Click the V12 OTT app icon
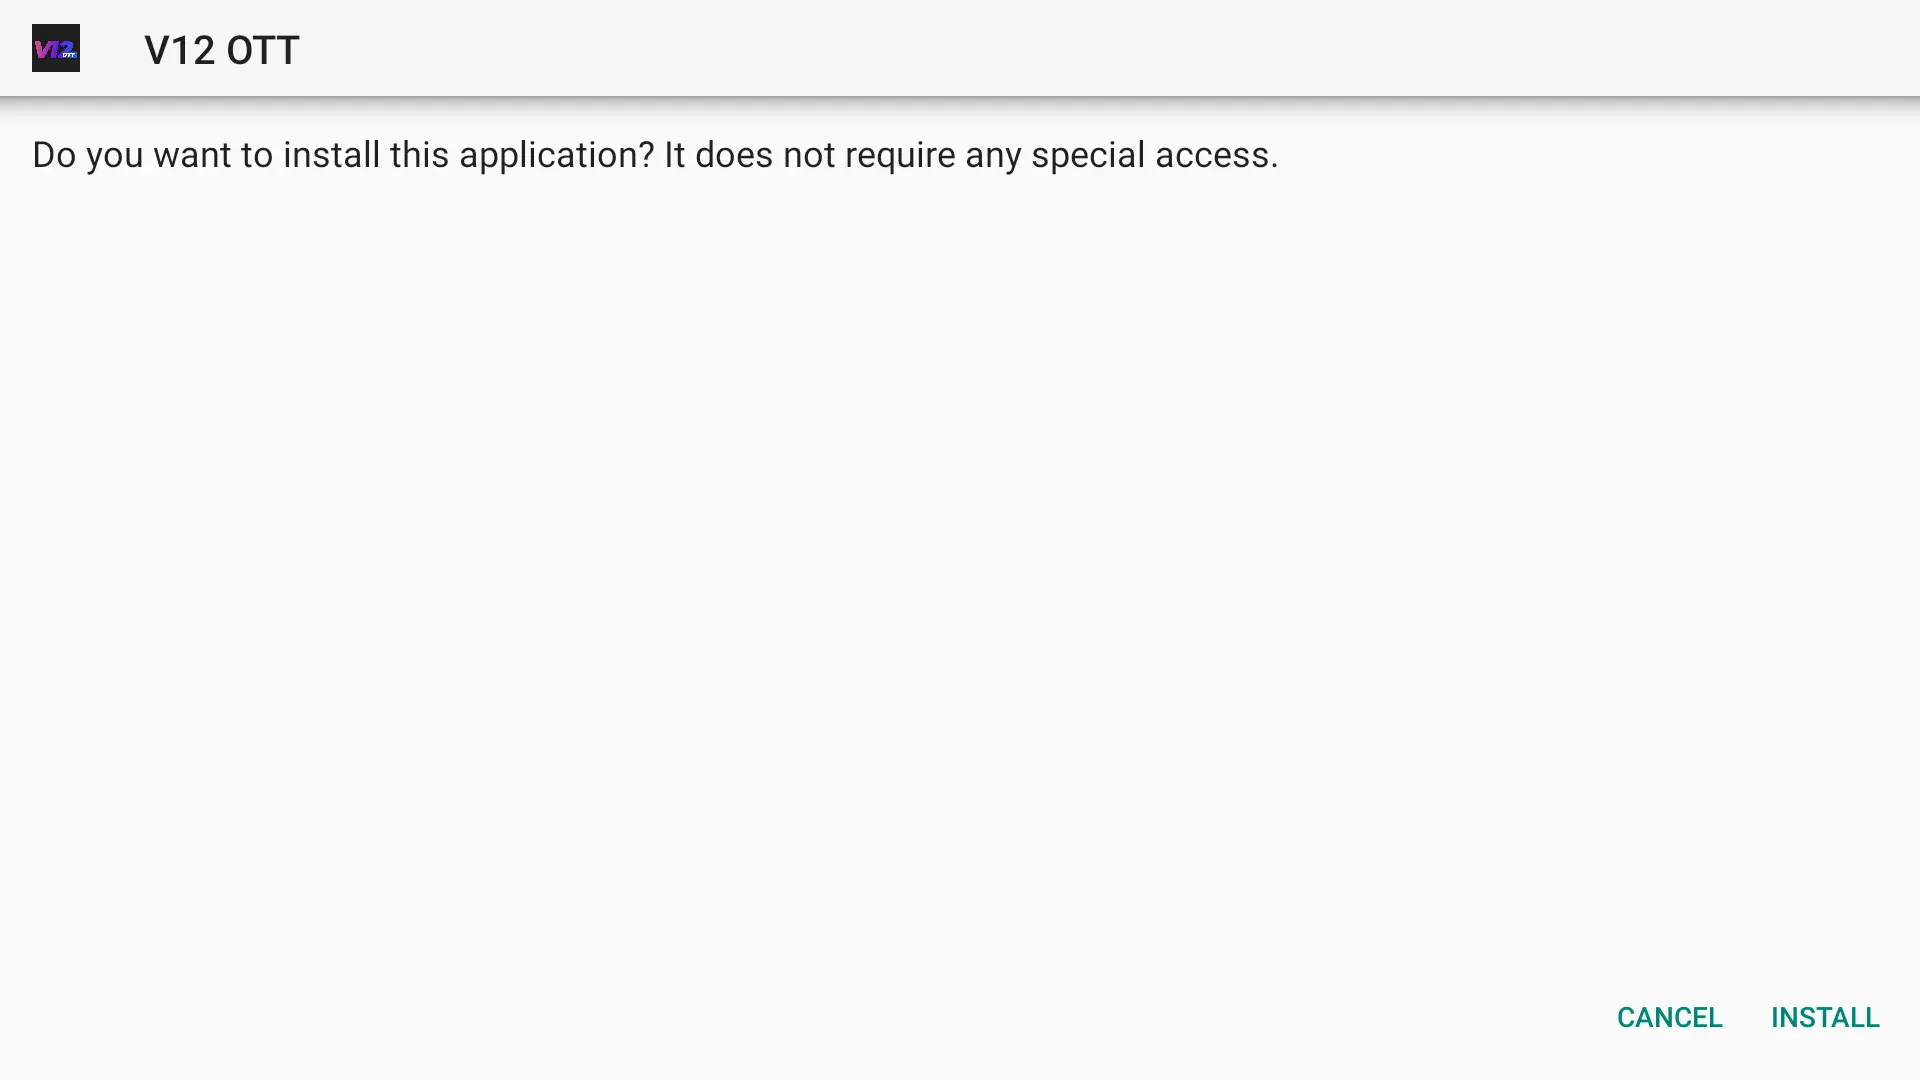1920x1080 pixels. [x=56, y=48]
